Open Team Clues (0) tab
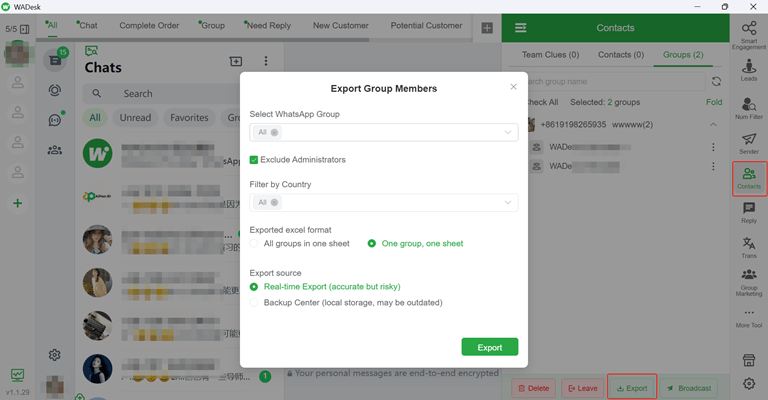This screenshot has height=400, width=768. (550, 55)
